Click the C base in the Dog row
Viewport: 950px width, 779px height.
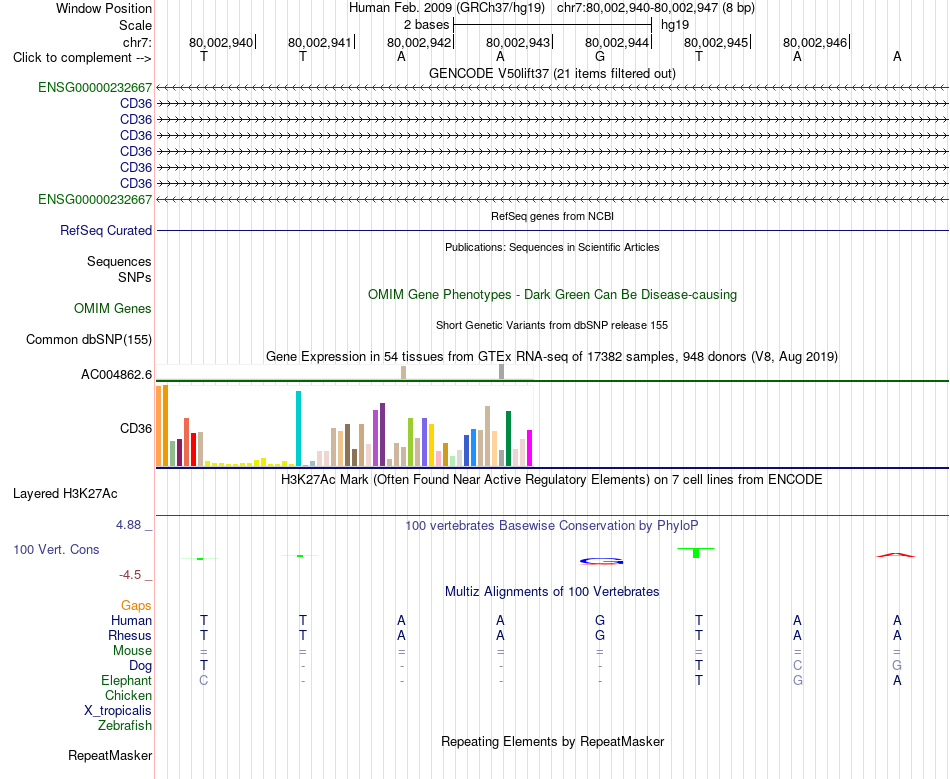(797, 665)
